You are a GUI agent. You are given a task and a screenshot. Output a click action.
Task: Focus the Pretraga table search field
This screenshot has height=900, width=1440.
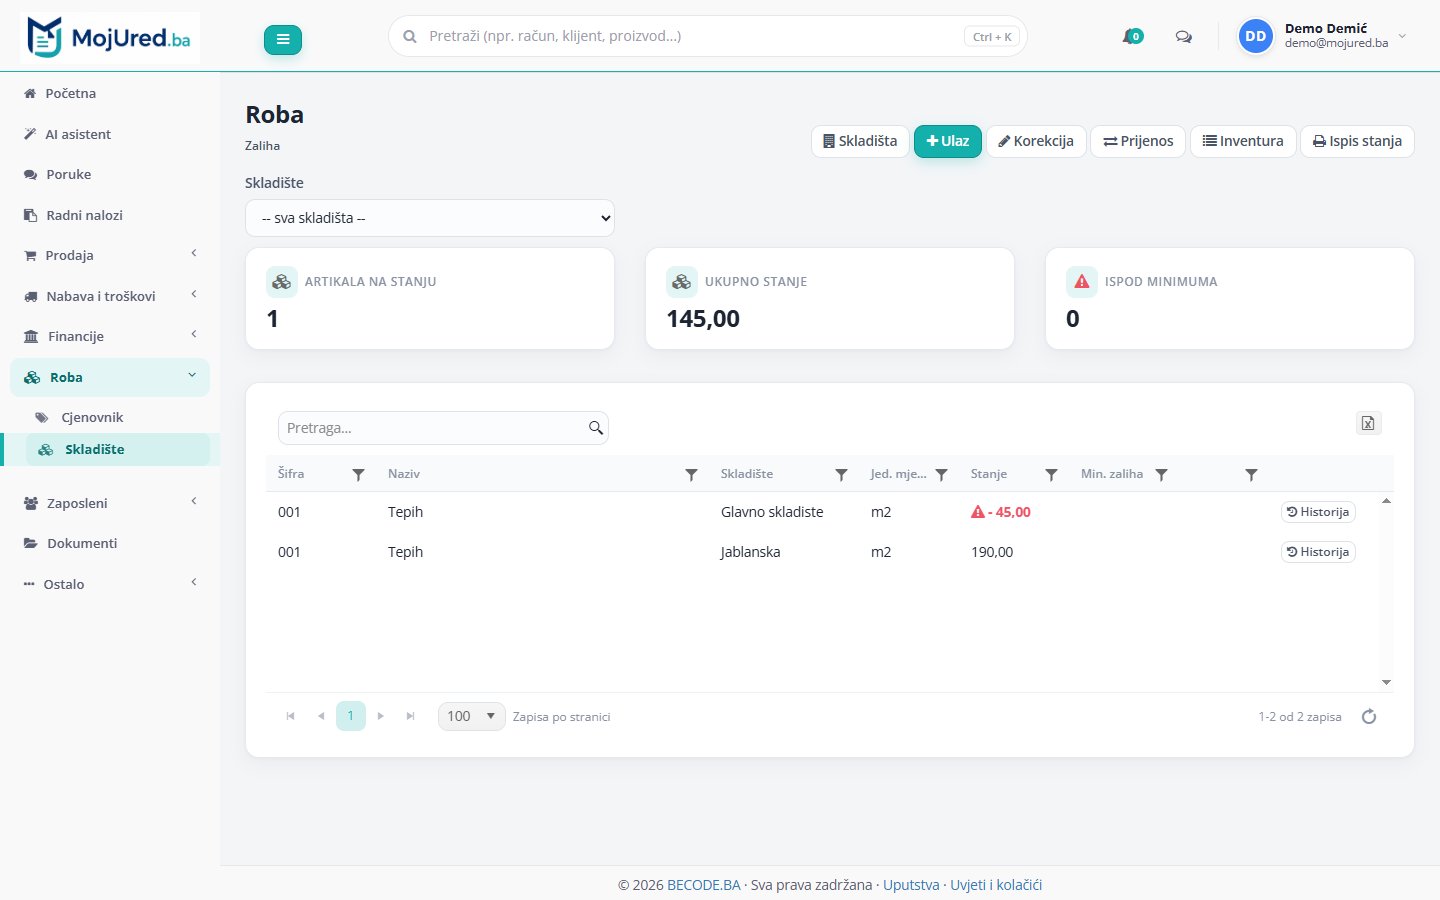443,428
